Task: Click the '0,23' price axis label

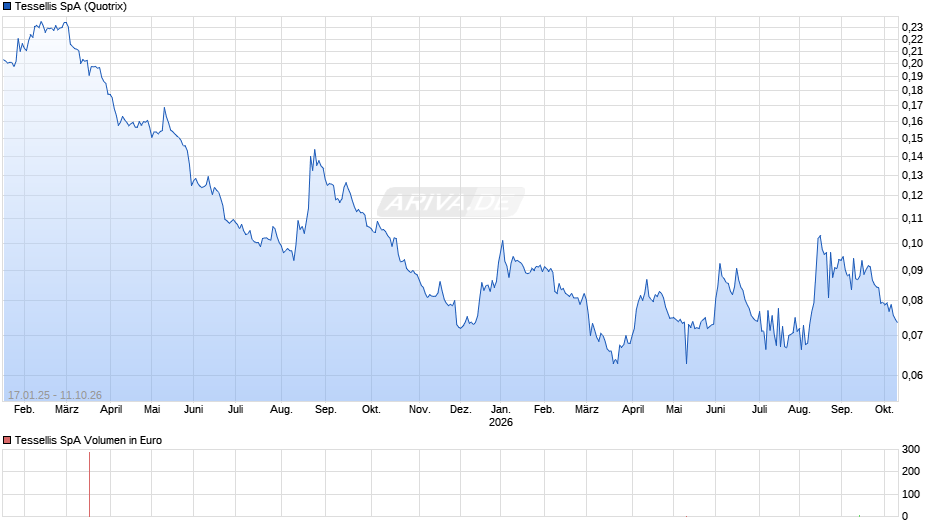Action: pos(912,27)
